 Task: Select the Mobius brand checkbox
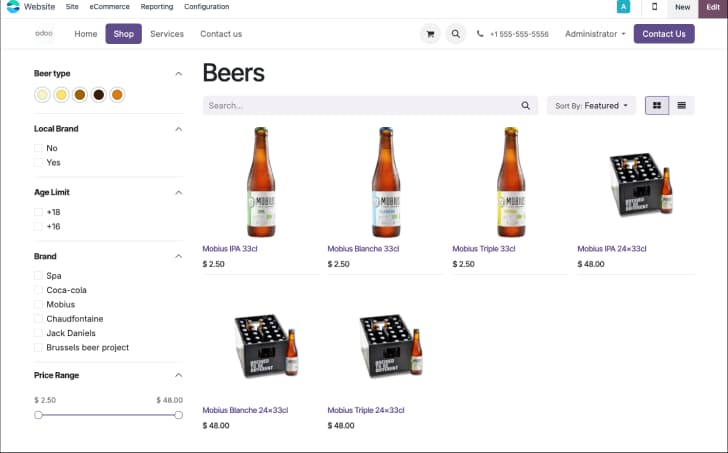click(x=38, y=304)
